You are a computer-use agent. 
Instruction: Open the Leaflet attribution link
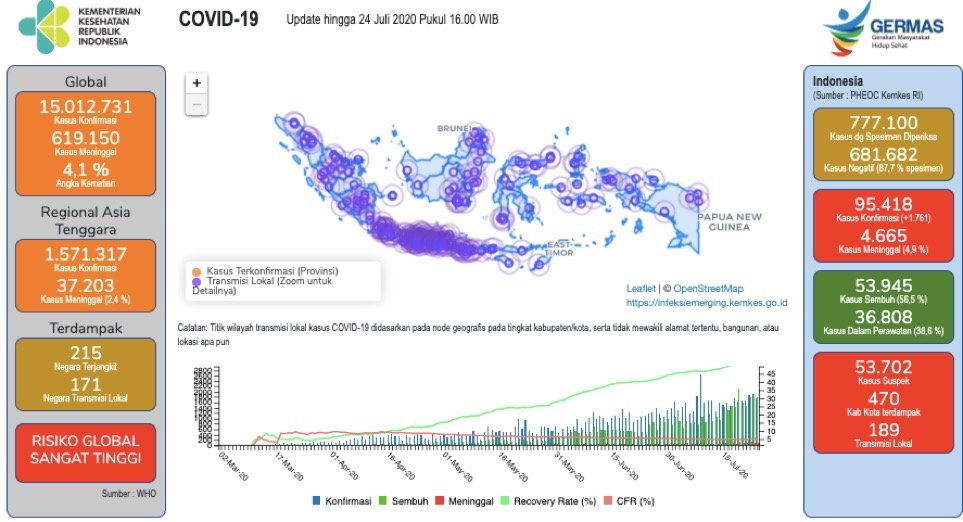coord(641,288)
